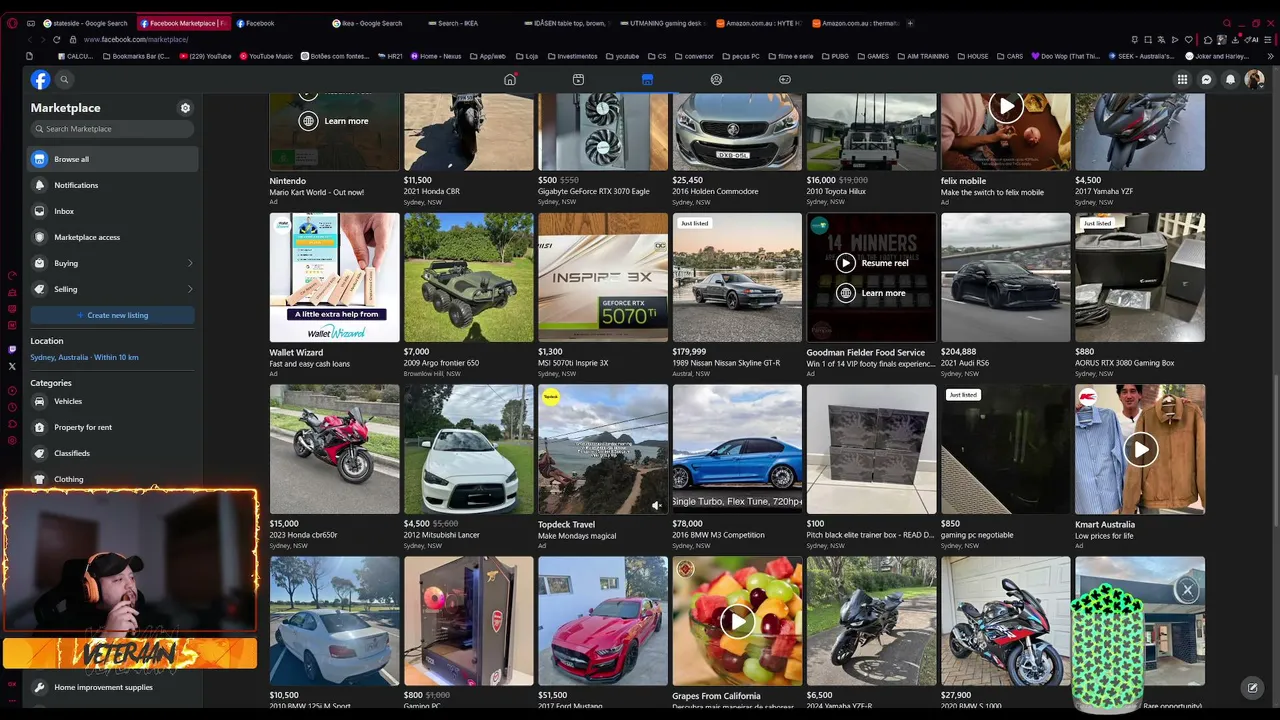Expand the Selling section chevron

click(190, 289)
